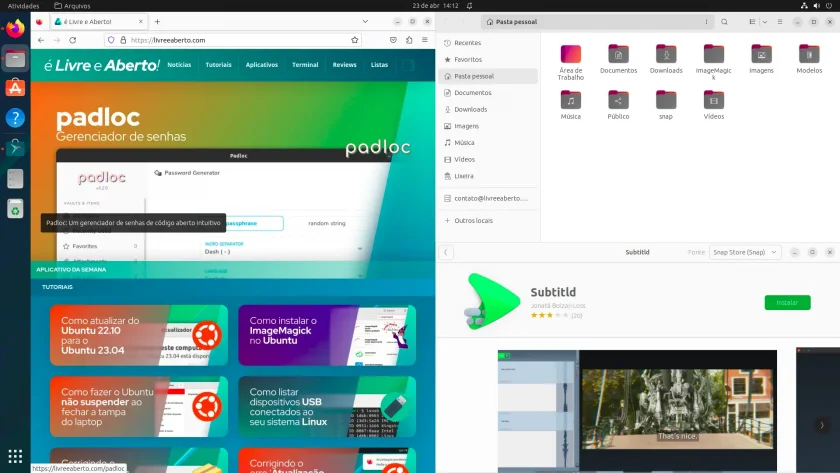The height and width of the screenshot is (473, 840).
Task: Expand the Firefox list all tabs arrow
Action: [365, 22]
